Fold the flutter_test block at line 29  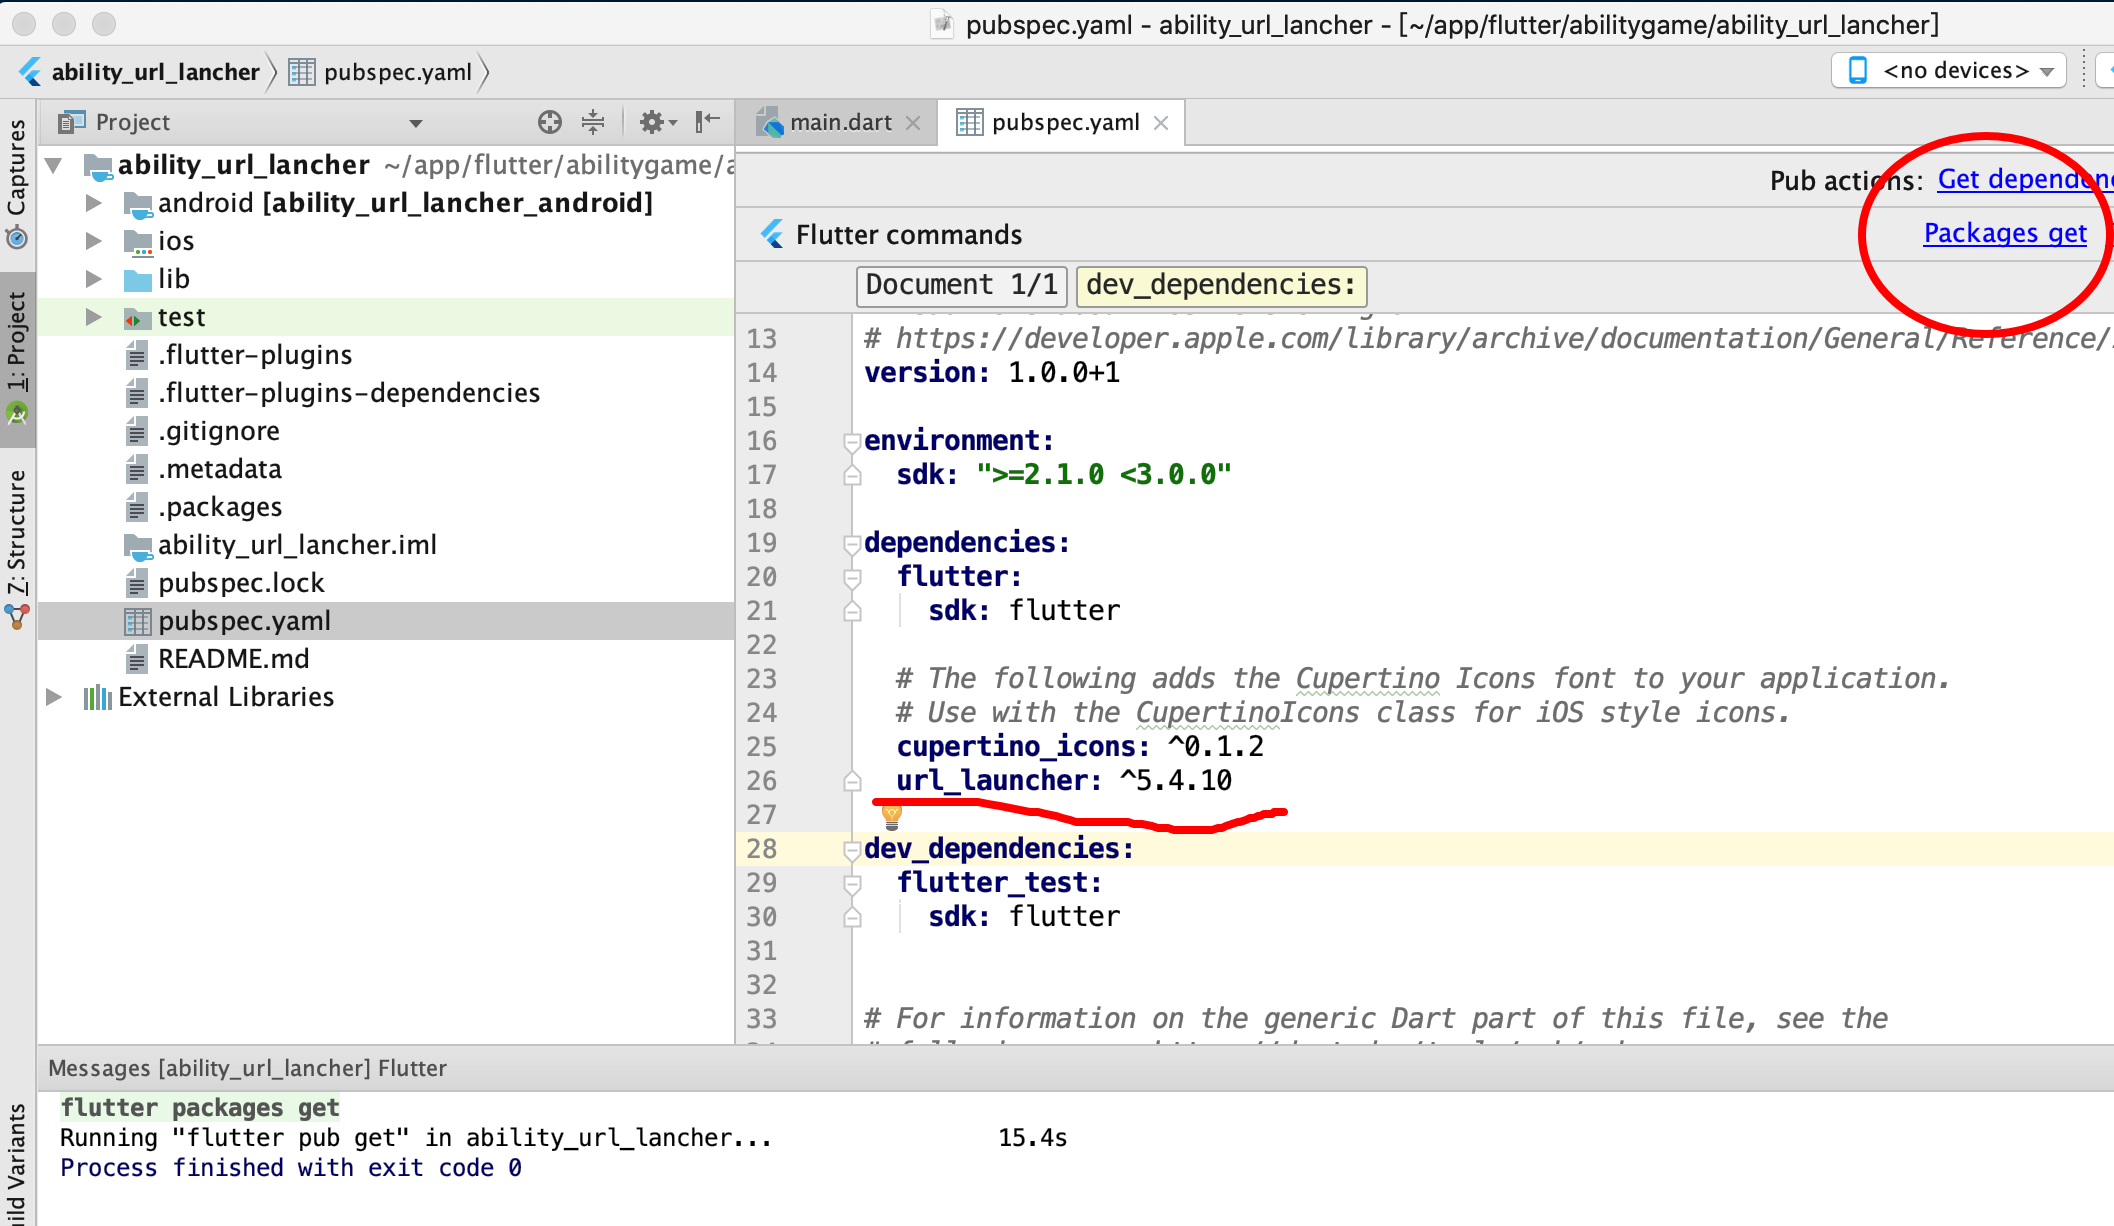coord(852,883)
